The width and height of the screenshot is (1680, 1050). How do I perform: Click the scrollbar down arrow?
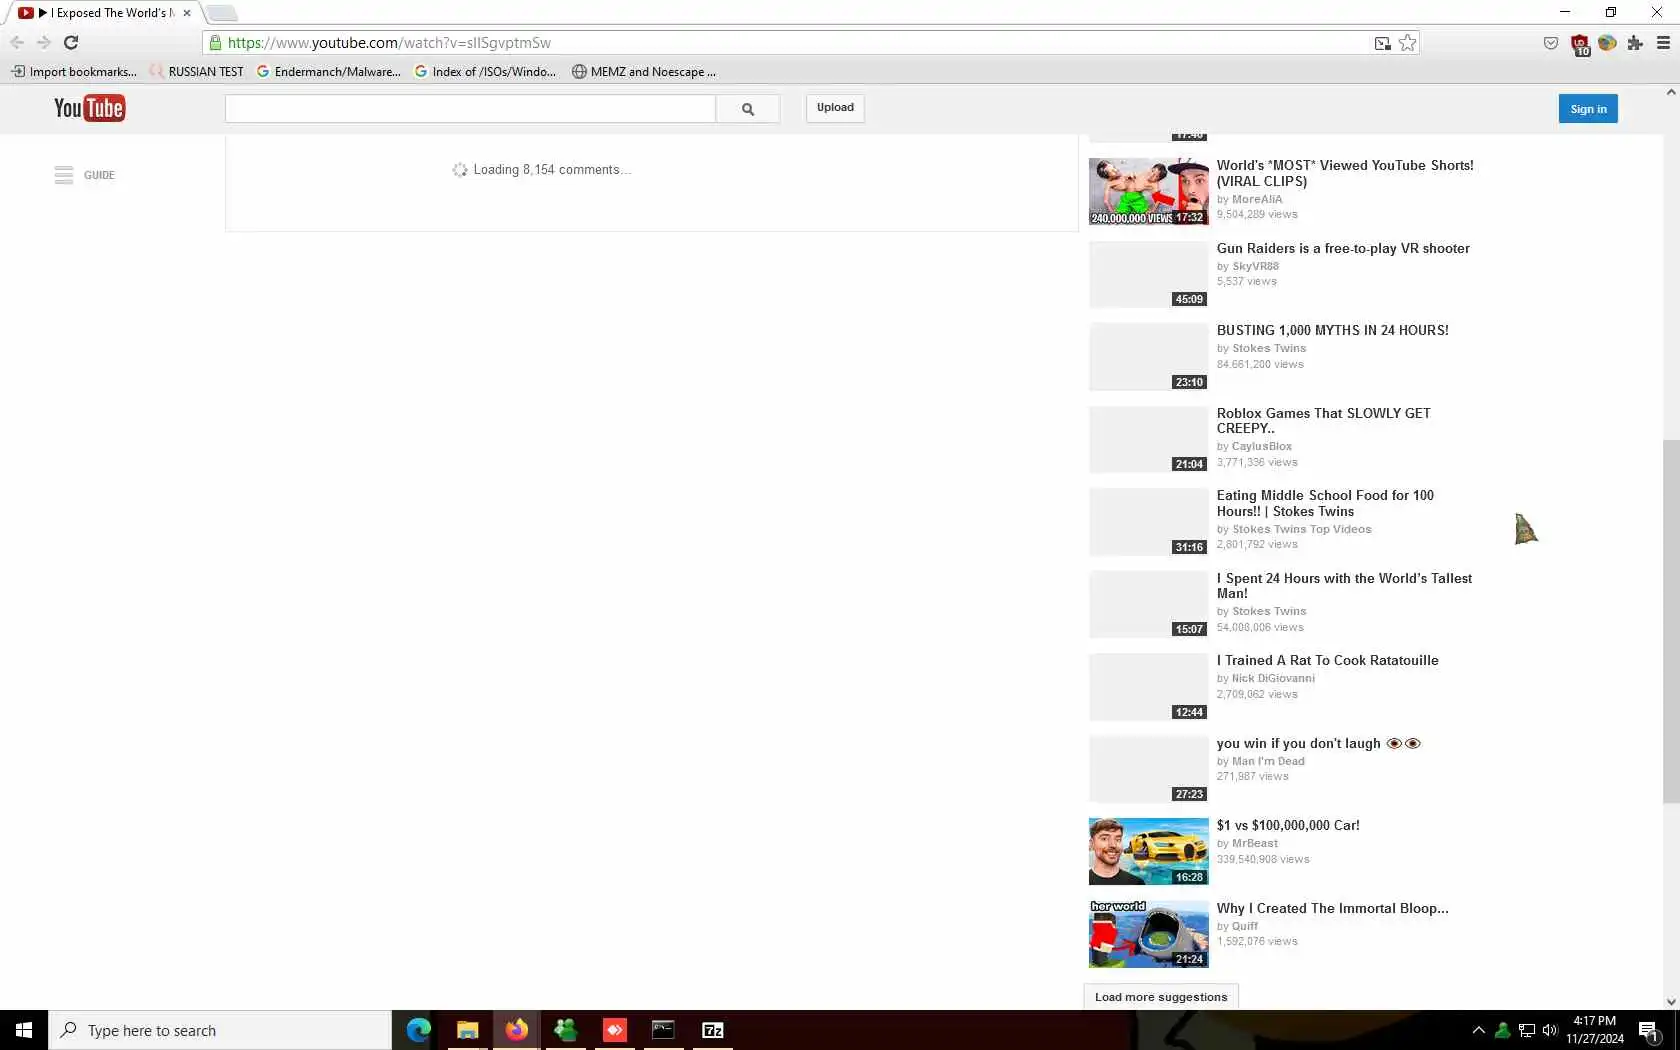coord(1671,1001)
